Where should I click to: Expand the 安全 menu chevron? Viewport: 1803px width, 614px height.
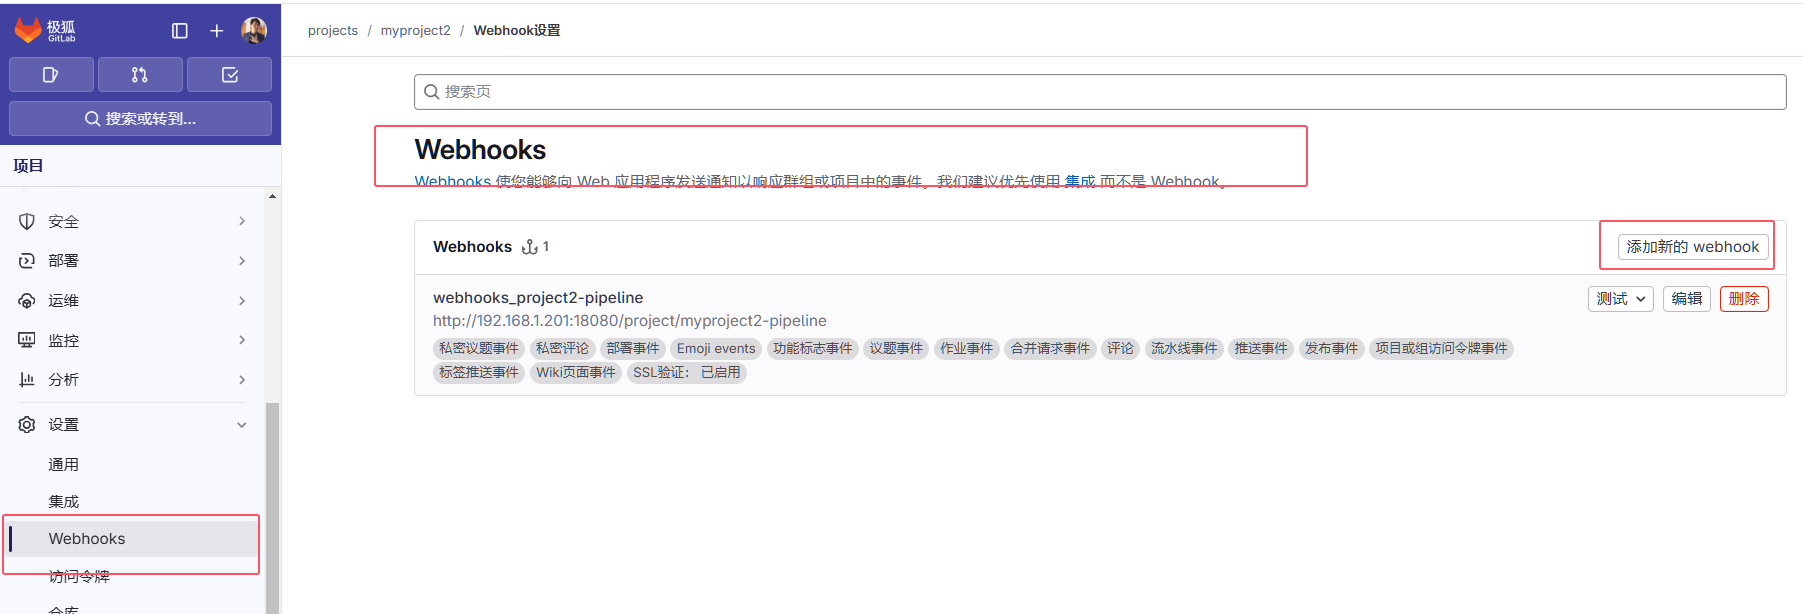click(242, 221)
